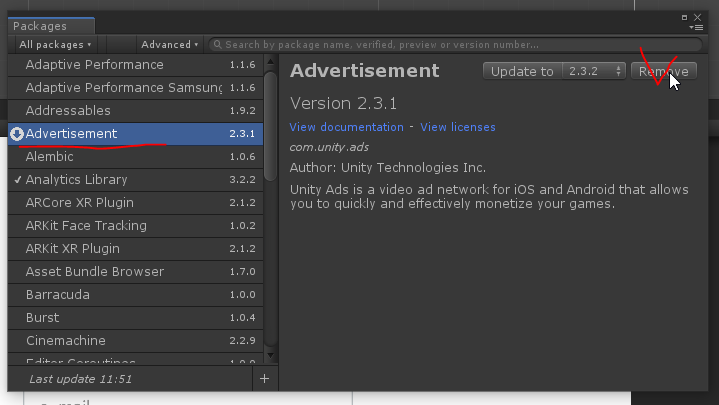Open the 2.3.2 version dropdown
719x405 pixels.
click(x=594, y=71)
